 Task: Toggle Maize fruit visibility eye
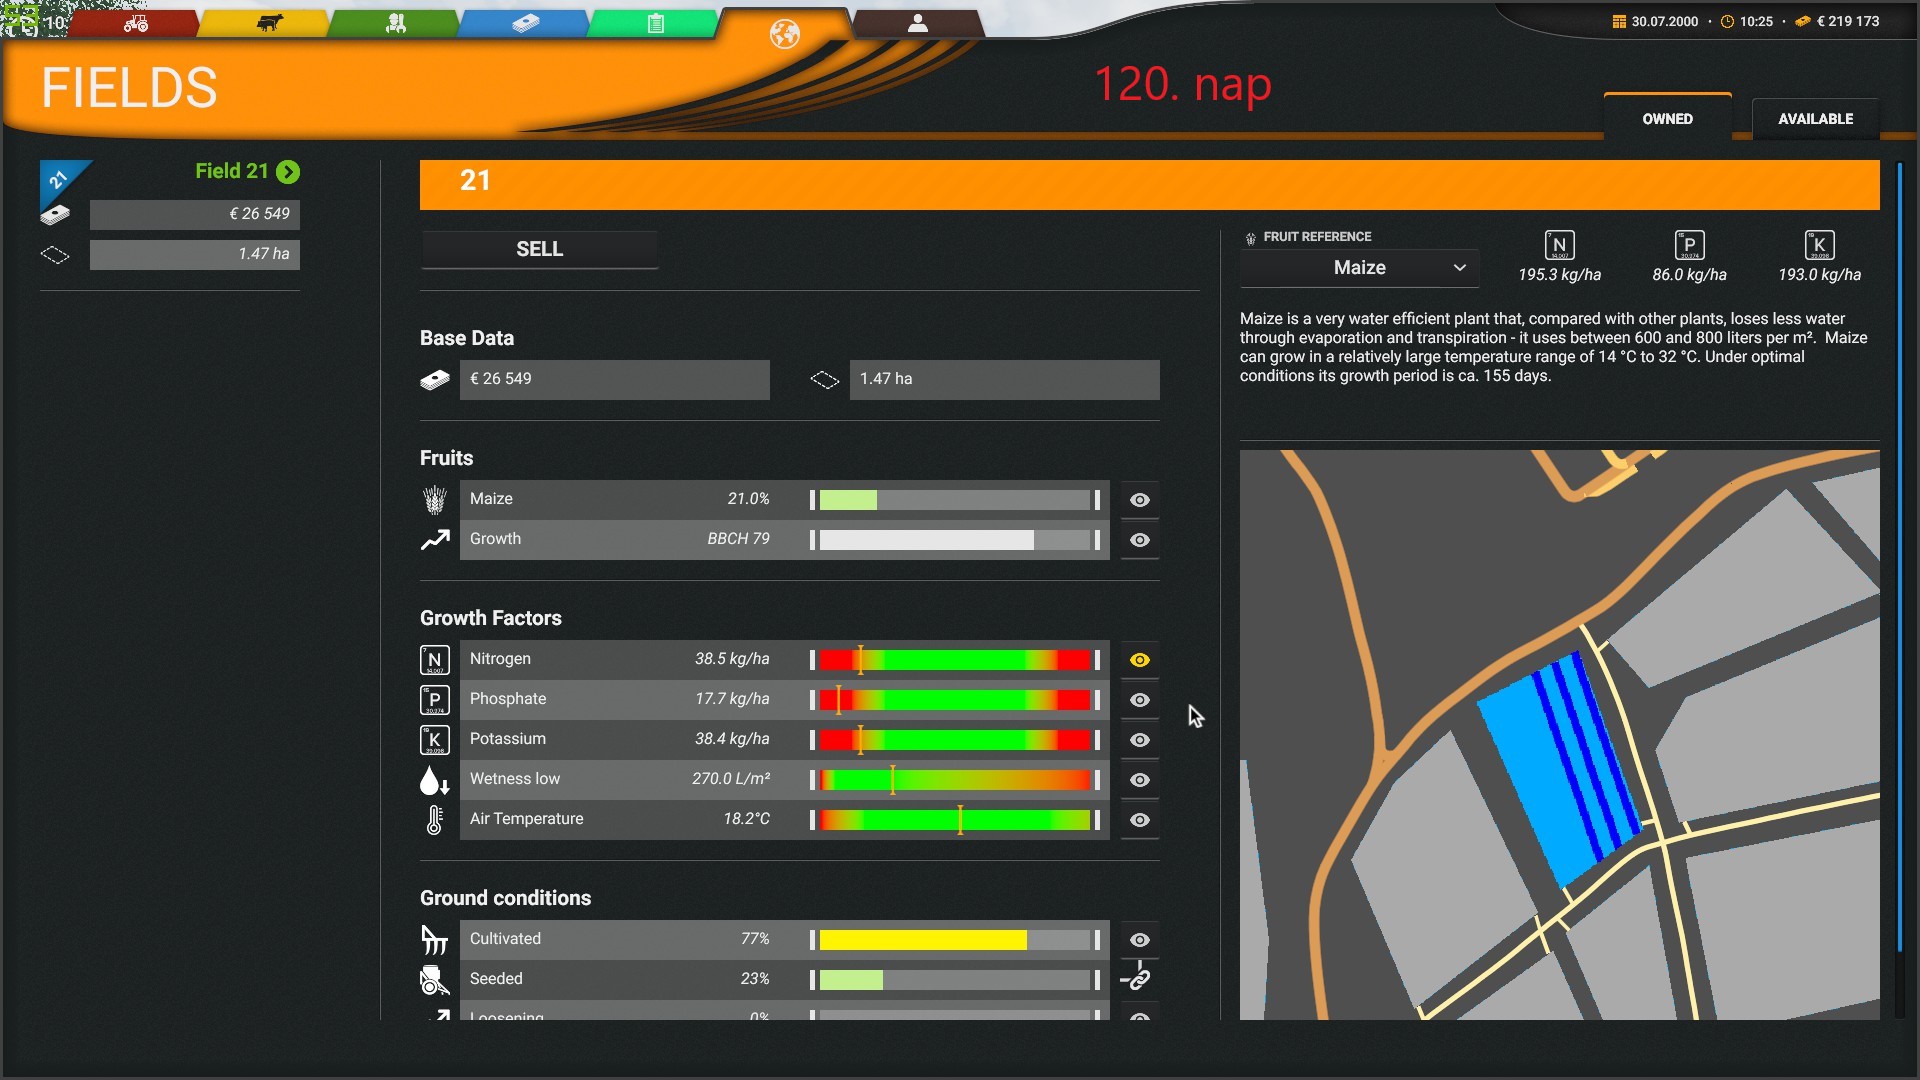tap(1139, 500)
